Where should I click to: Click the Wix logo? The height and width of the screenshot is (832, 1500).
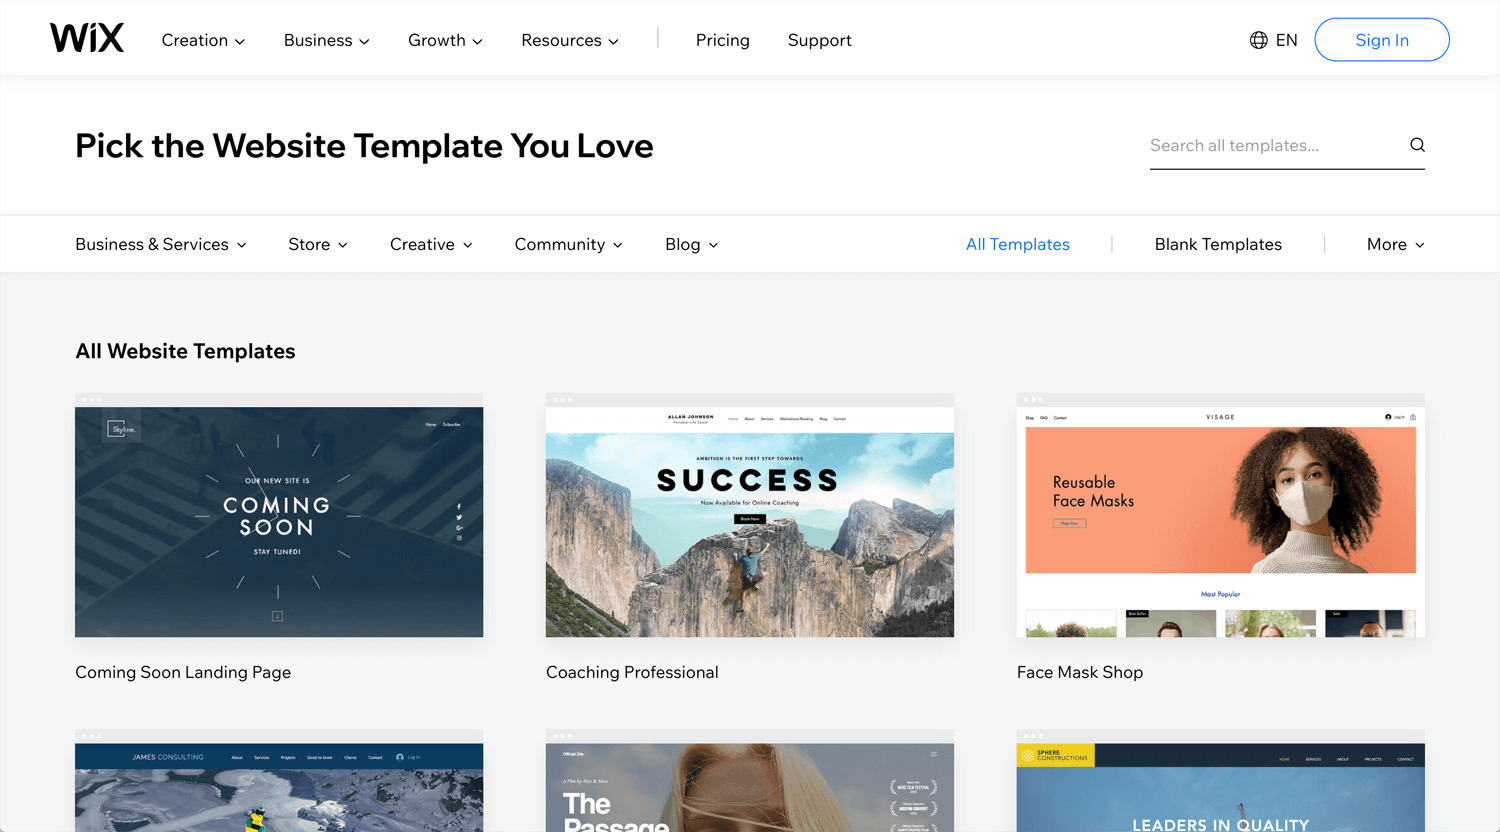[87, 39]
